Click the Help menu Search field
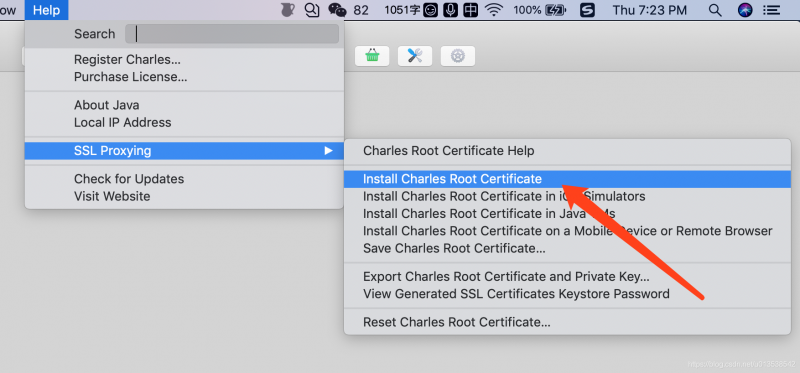800x373 pixels. pos(232,34)
